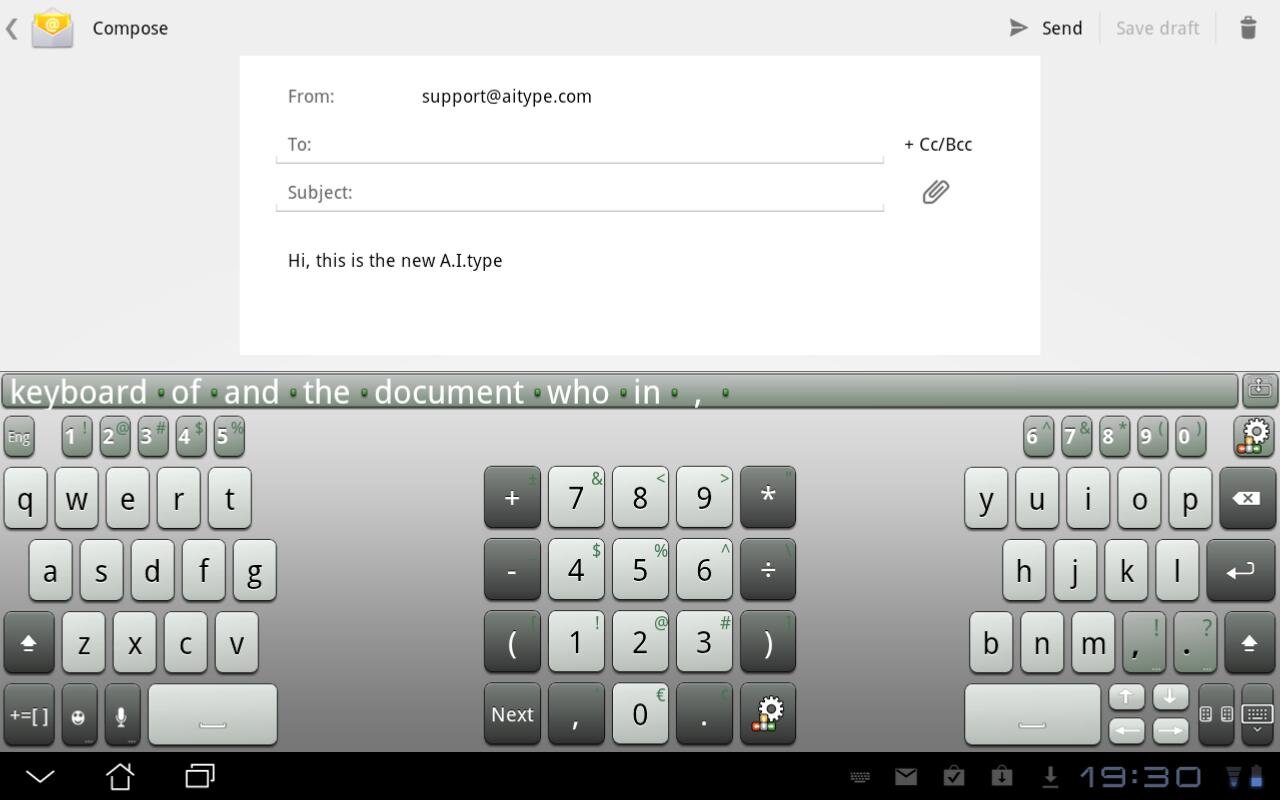1280x800 pixels.
Task: Tap the letter g key
Action: [x=254, y=570]
